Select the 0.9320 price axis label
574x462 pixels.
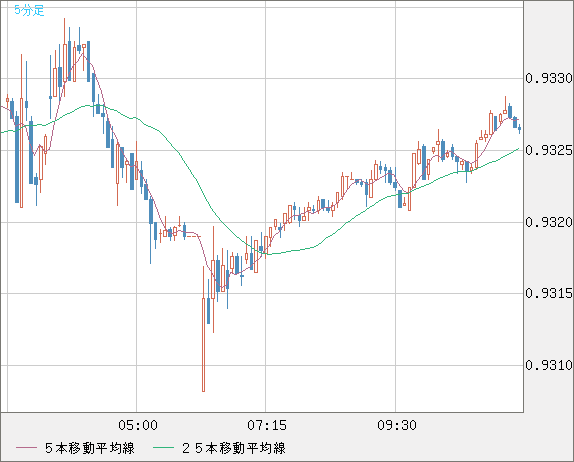pos(549,222)
